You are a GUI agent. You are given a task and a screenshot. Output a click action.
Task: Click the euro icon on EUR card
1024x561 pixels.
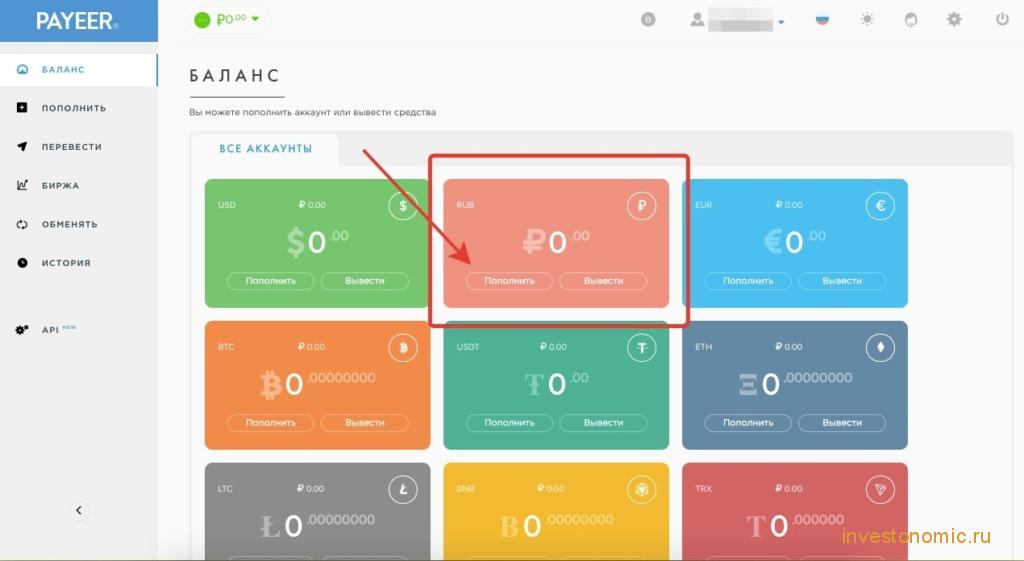[x=880, y=206]
